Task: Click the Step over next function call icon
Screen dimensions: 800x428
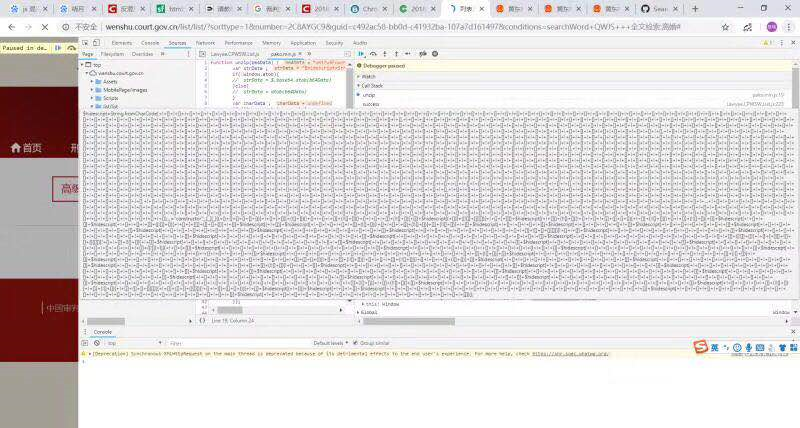Action: [x=373, y=54]
